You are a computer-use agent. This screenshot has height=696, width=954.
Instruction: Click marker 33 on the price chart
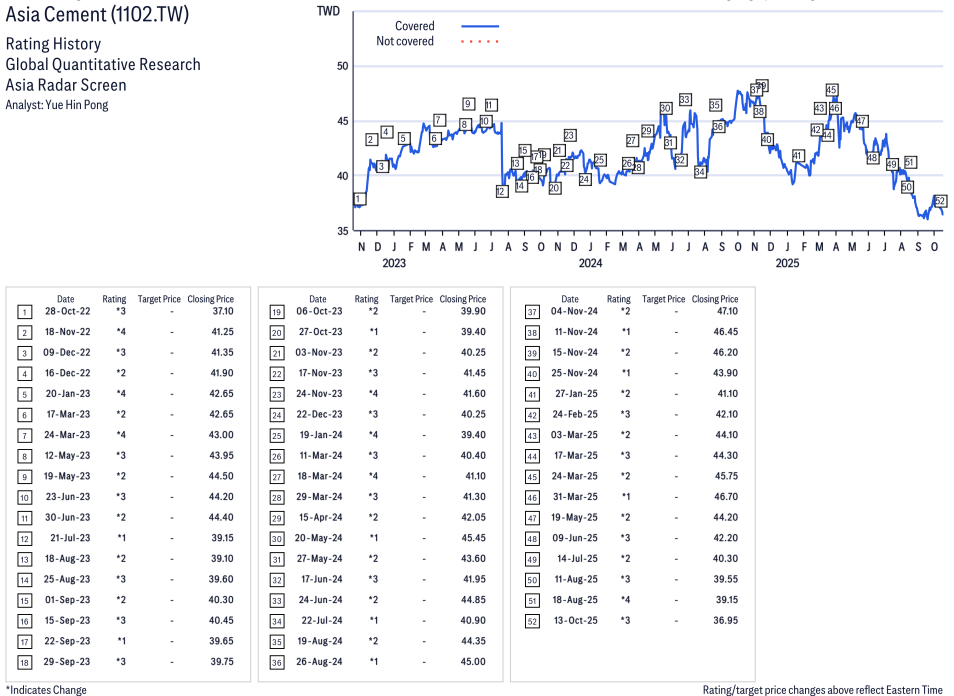pyautogui.click(x=685, y=100)
